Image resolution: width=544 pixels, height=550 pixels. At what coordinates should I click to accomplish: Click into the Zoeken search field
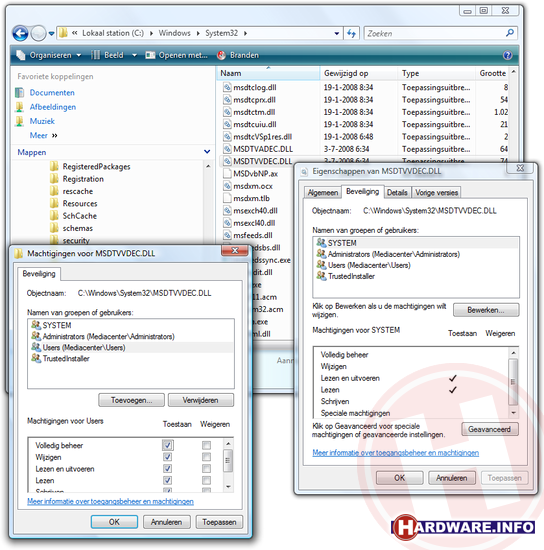[435, 33]
